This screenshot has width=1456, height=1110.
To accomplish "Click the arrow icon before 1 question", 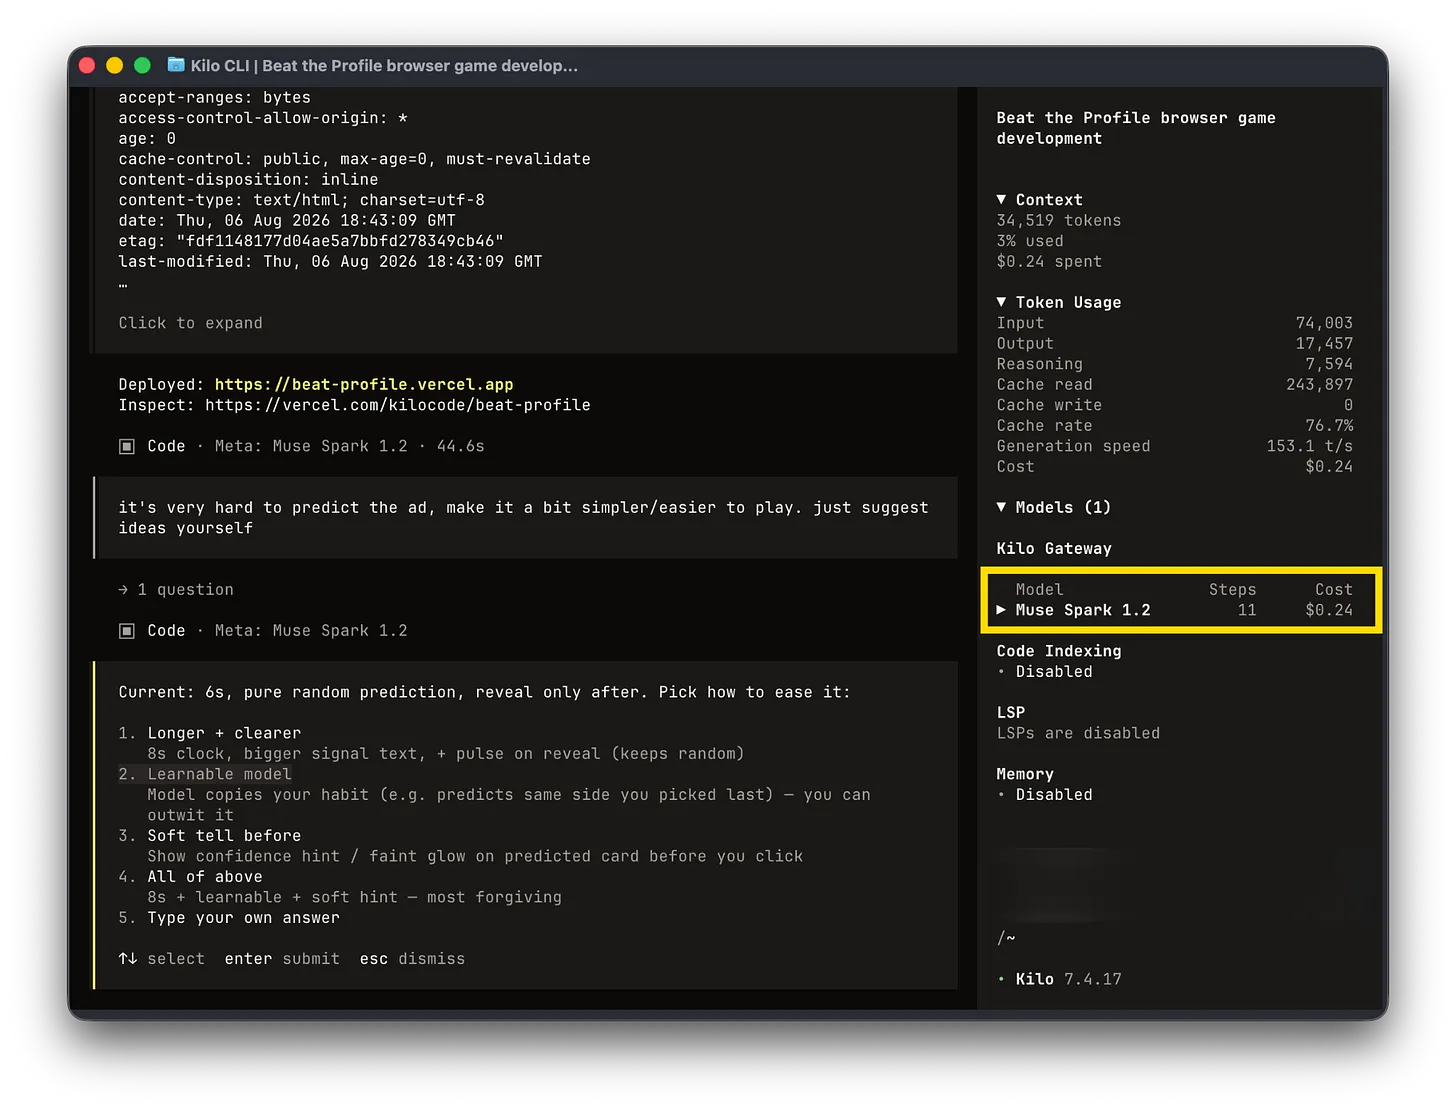I will click(123, 590).
